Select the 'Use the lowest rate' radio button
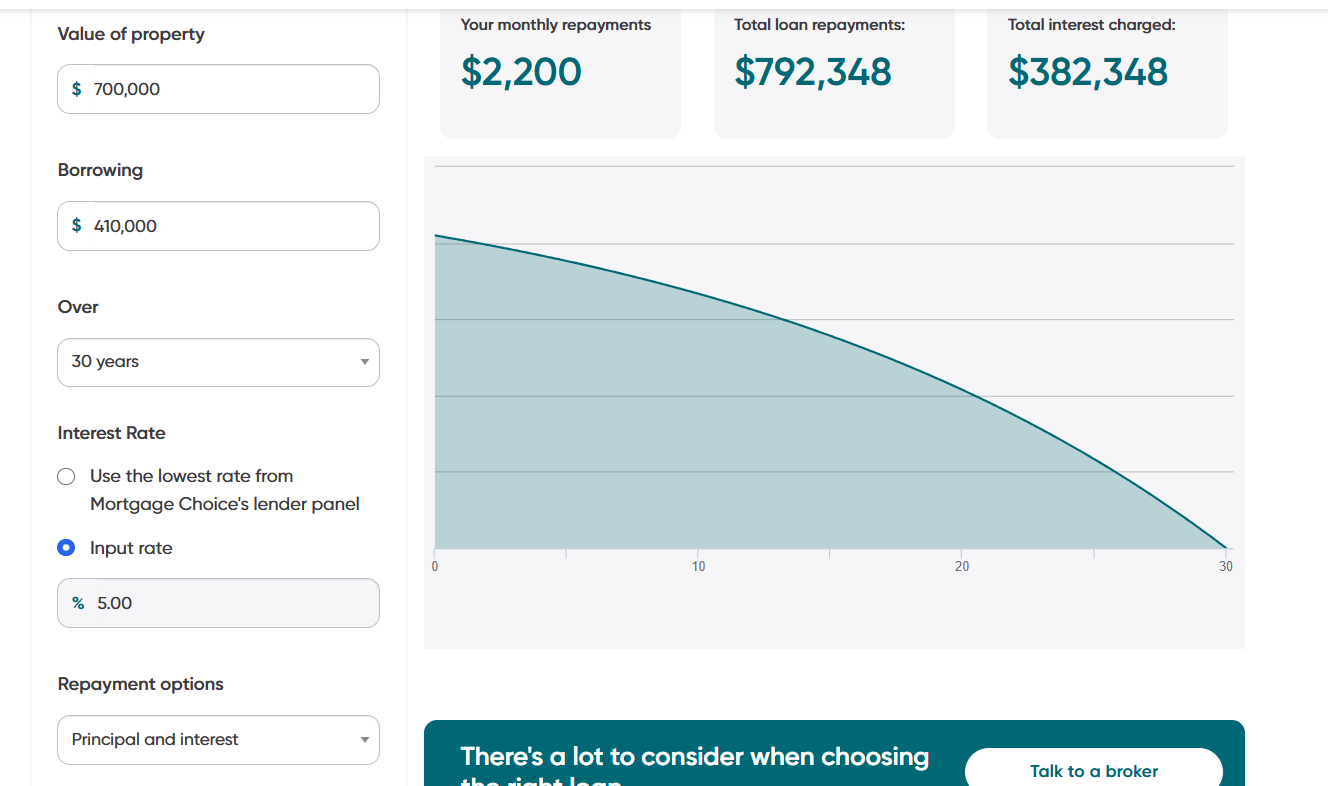The height and width of the screenshot is (786, 1328). pyautogui.click(x=66, y=476)
